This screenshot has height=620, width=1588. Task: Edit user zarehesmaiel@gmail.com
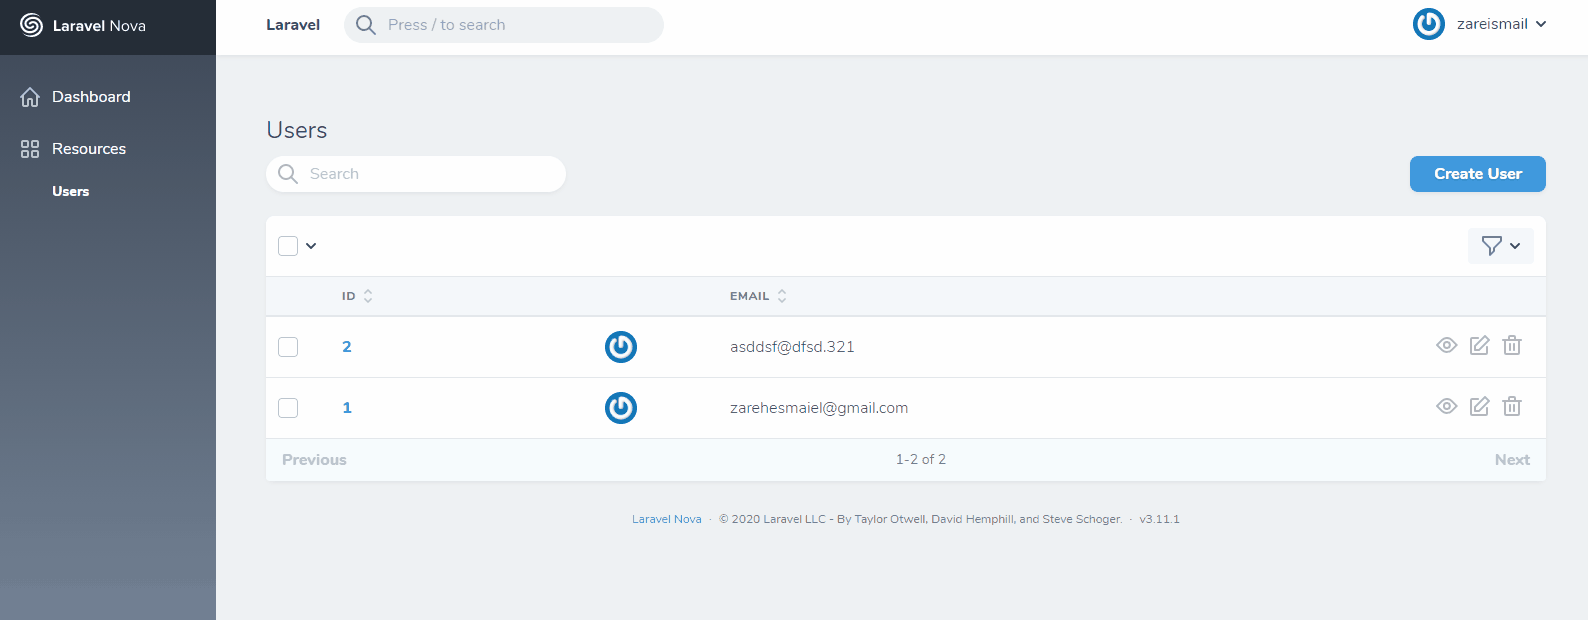1479,406
